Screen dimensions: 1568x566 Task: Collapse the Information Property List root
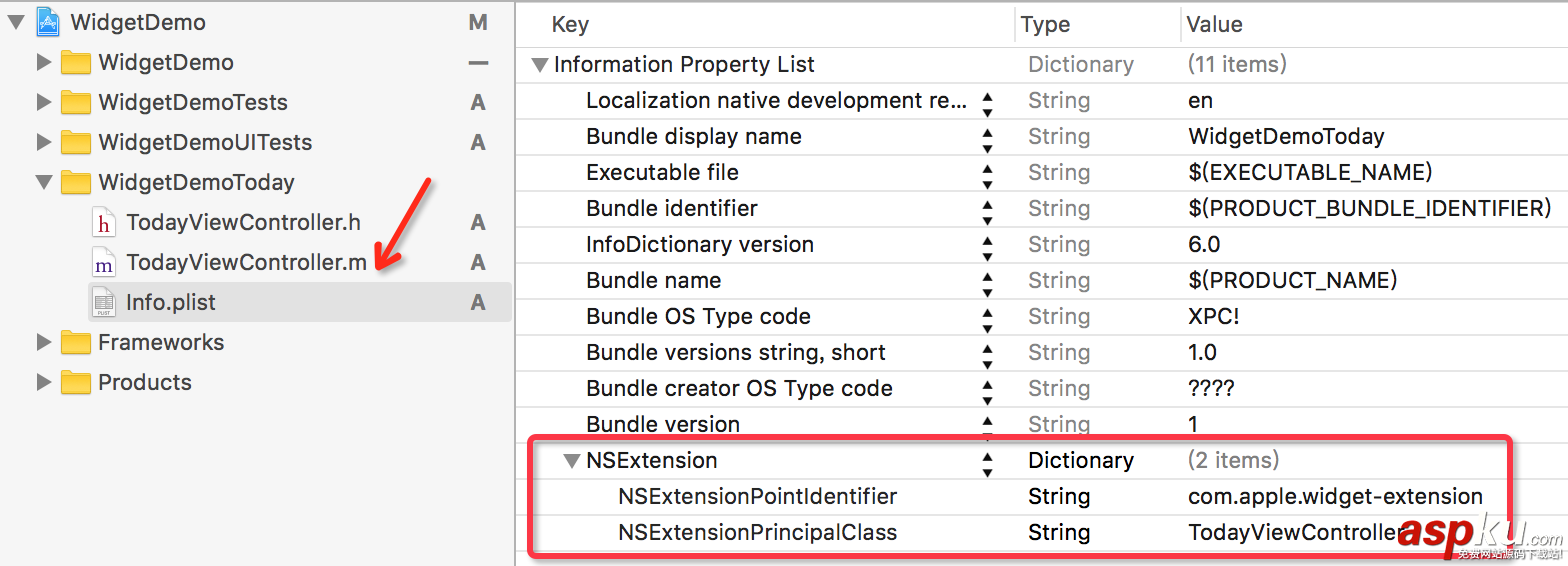(x=540, y=65)
